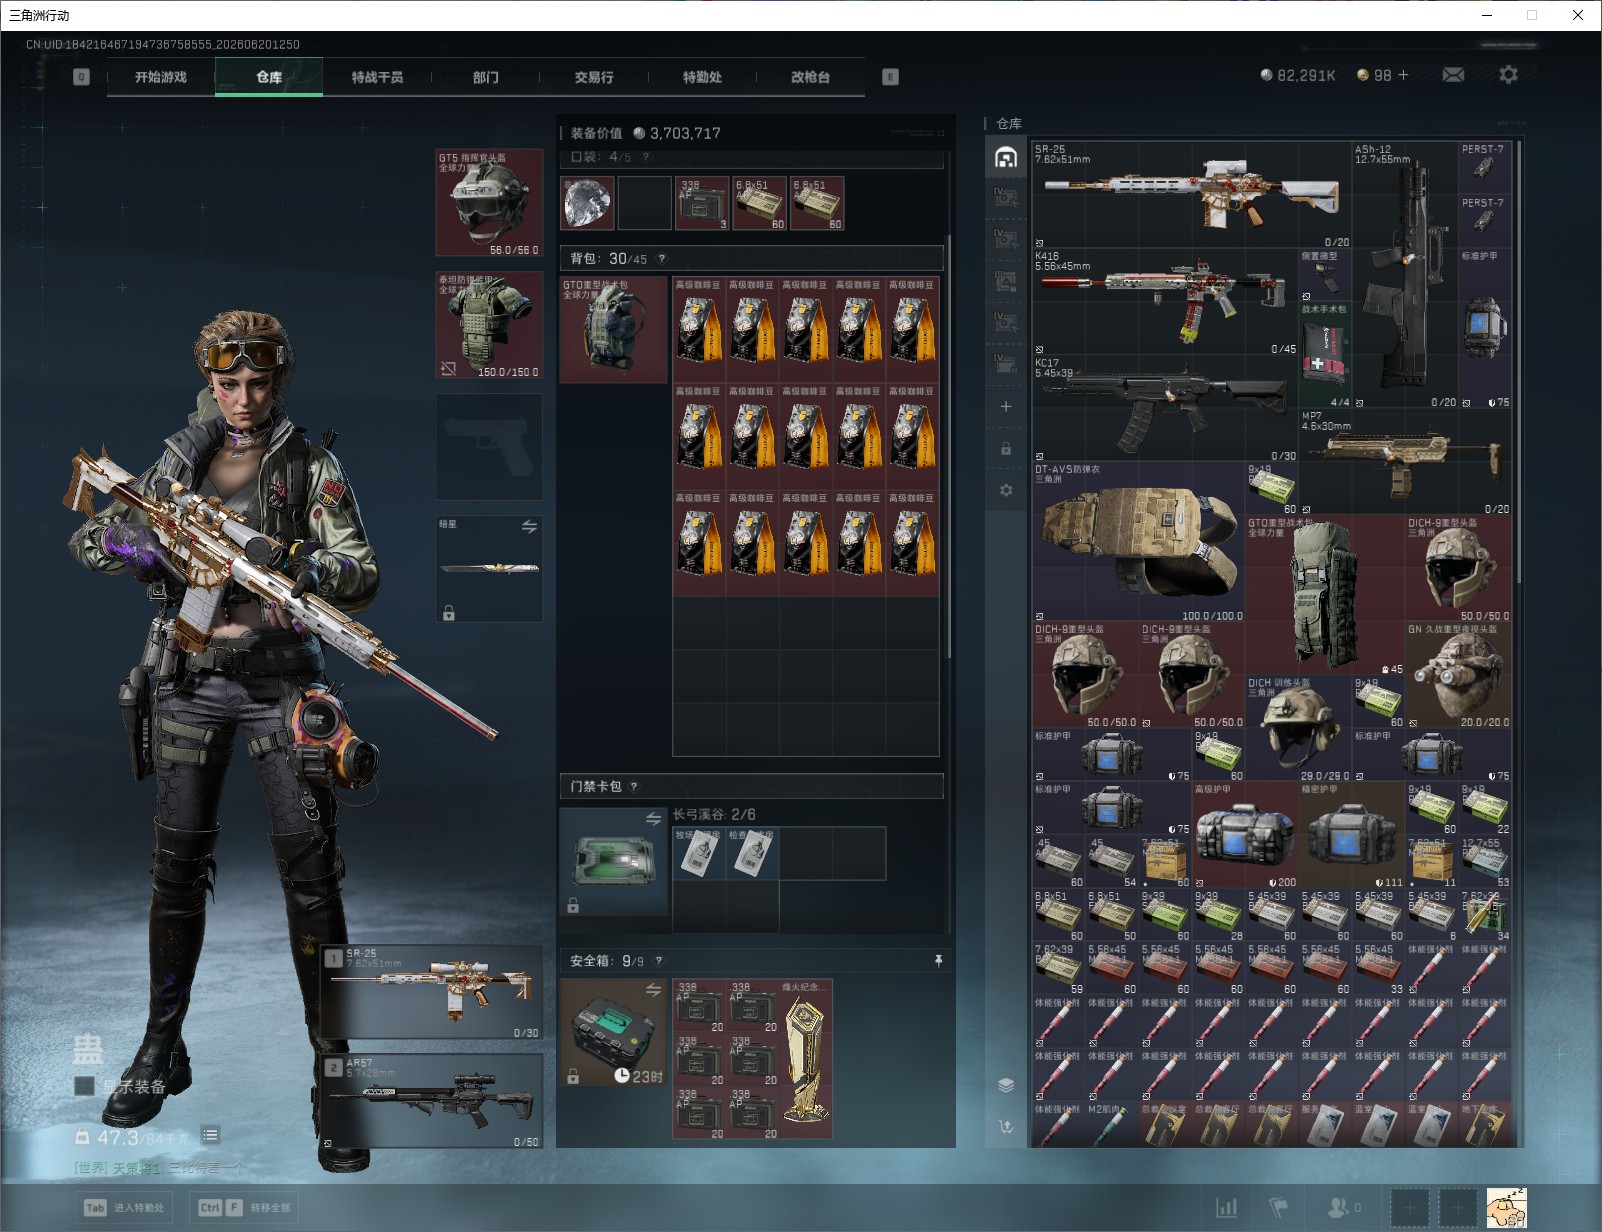1602x1232 pixels.
Task: Toggle the 显示装备 checkbox
Action: [x=84, y=1086]
